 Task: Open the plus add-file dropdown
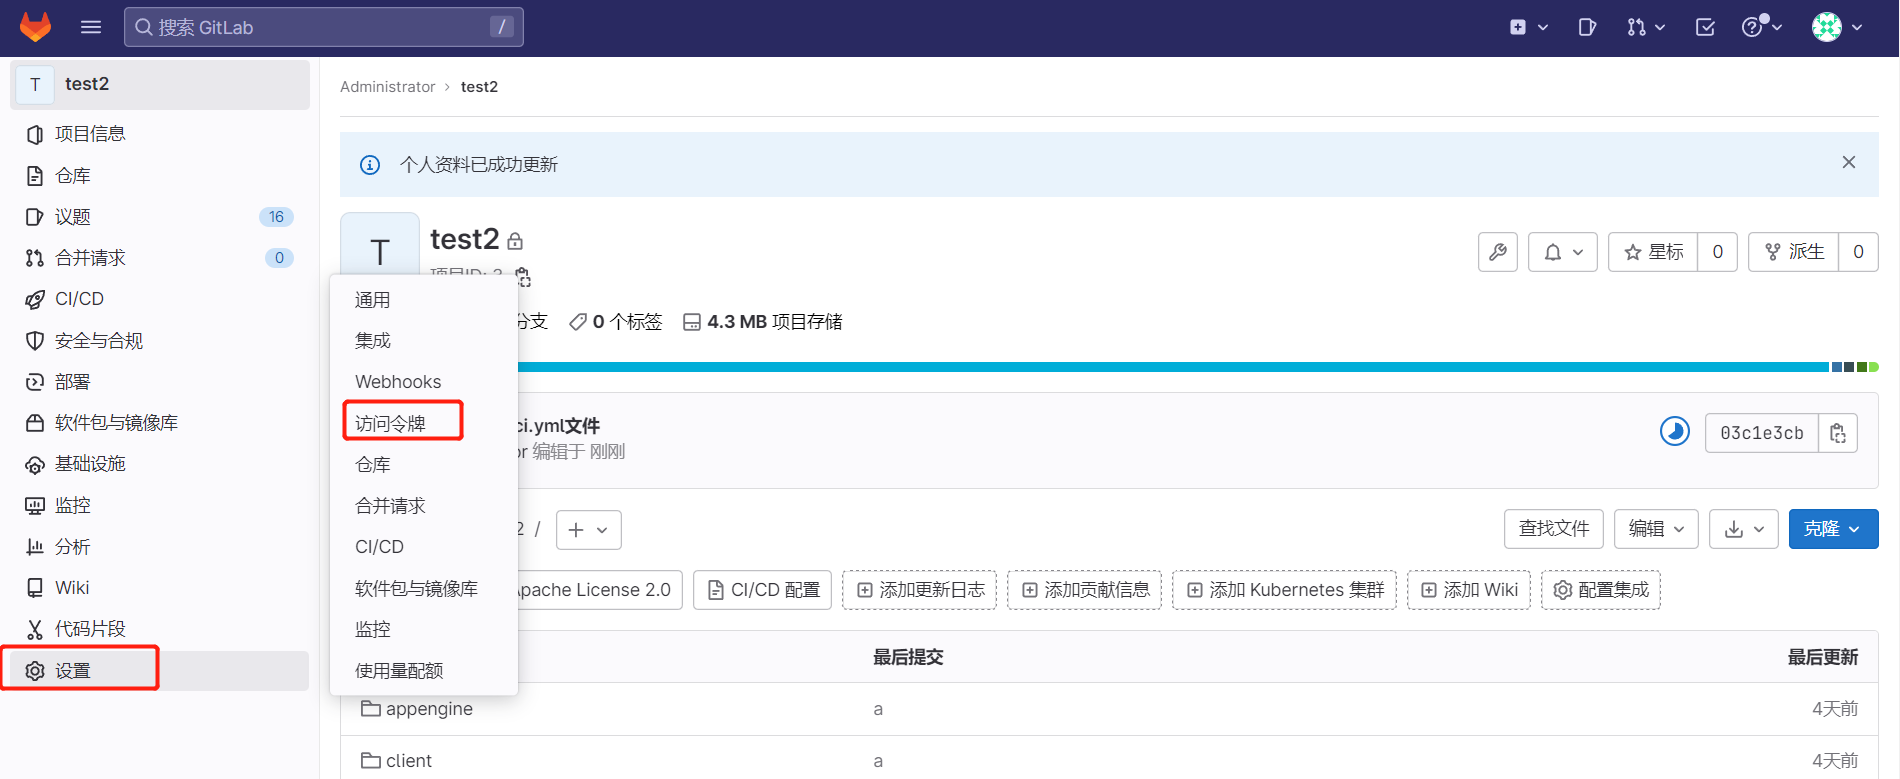[588, 530]
